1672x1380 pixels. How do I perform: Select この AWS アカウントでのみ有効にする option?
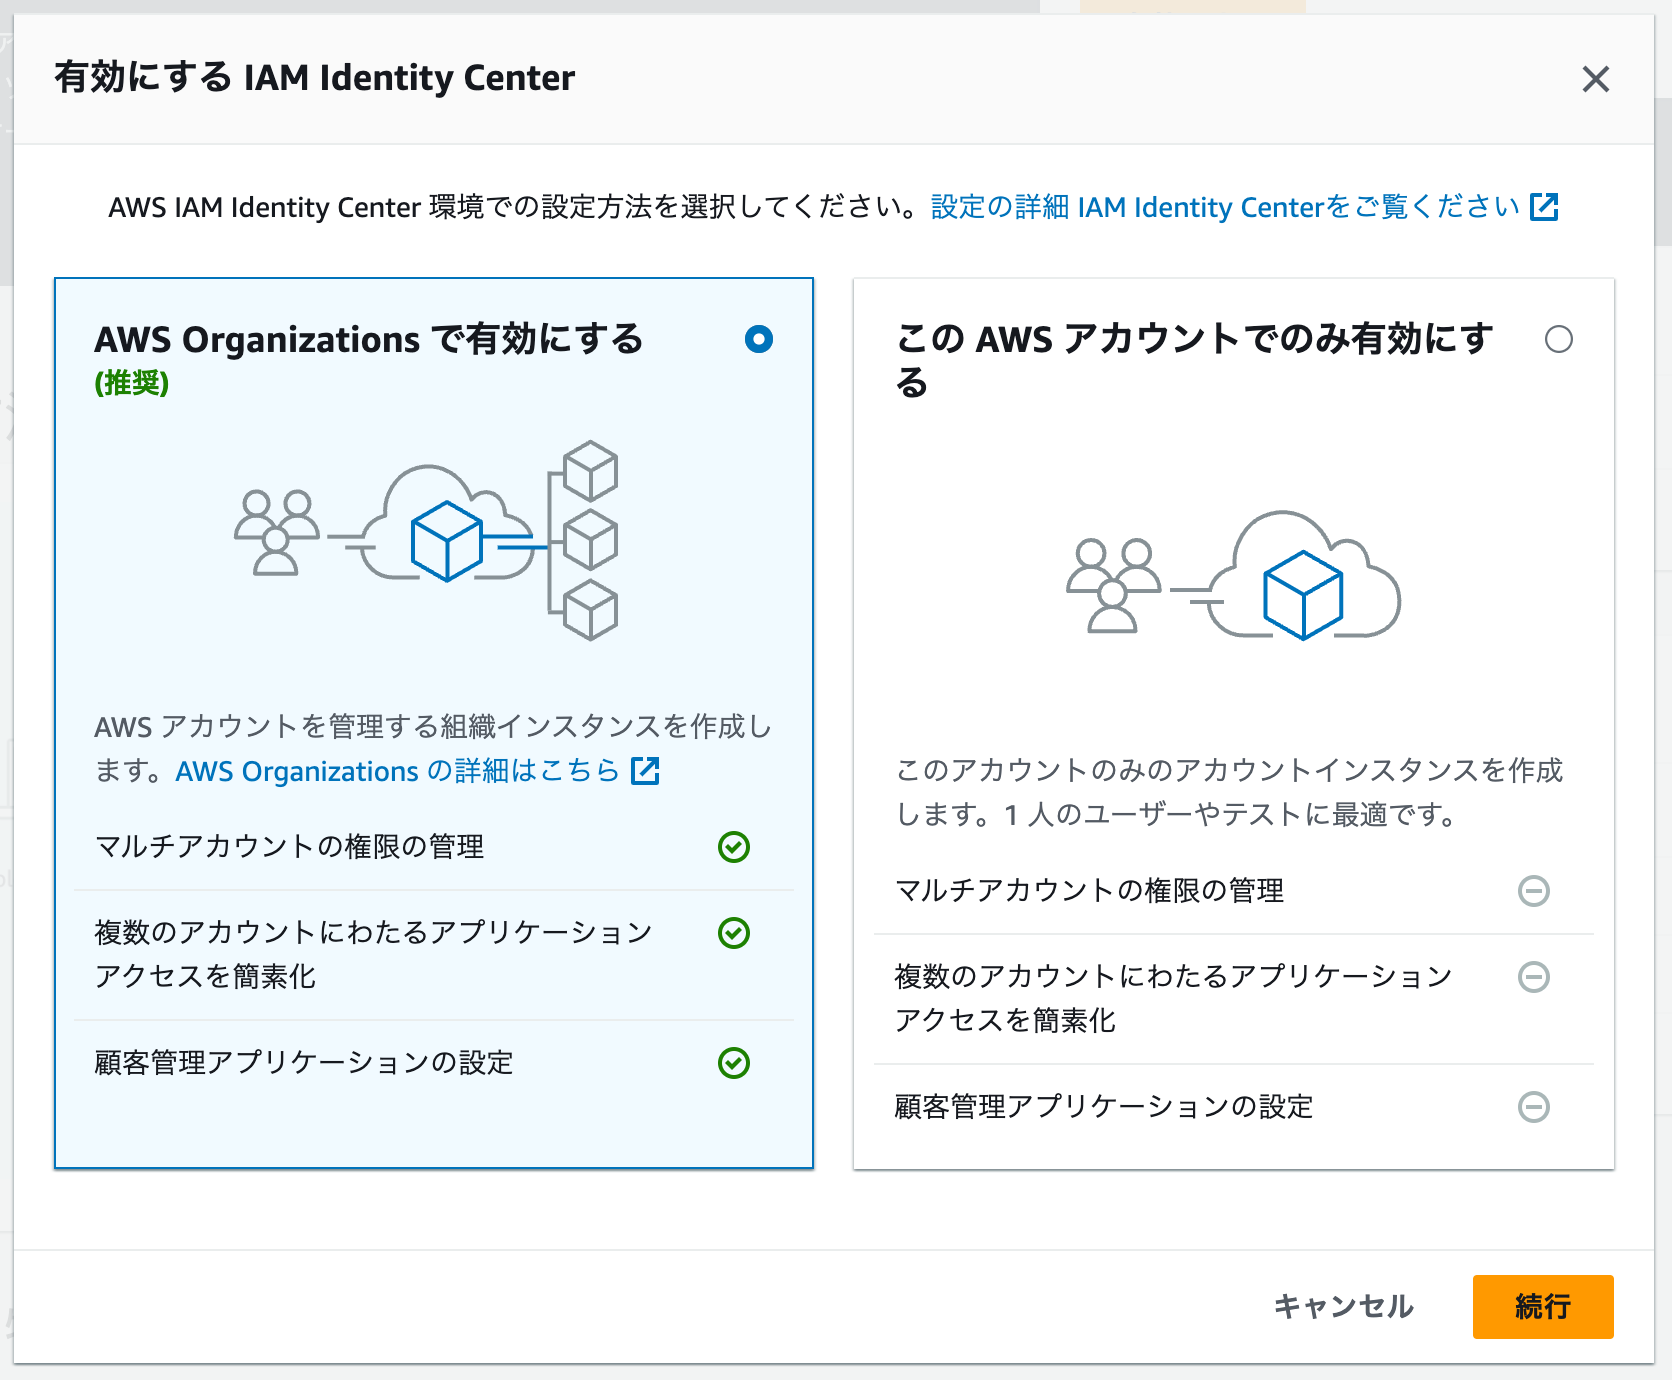[1561, 340]
